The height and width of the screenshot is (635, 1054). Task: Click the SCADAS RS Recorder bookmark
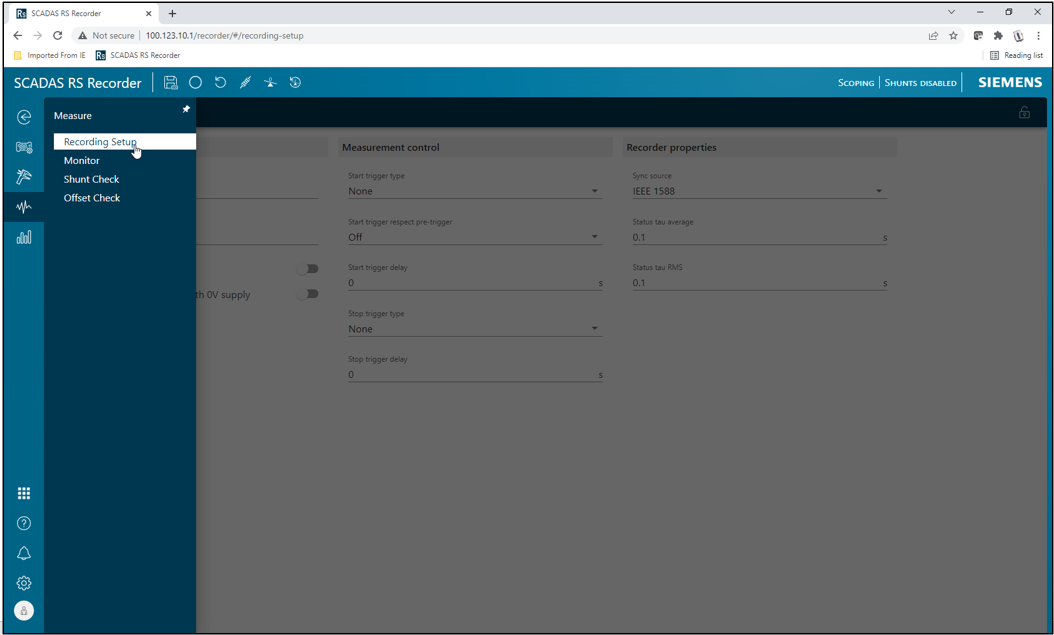tap(138, 55)
